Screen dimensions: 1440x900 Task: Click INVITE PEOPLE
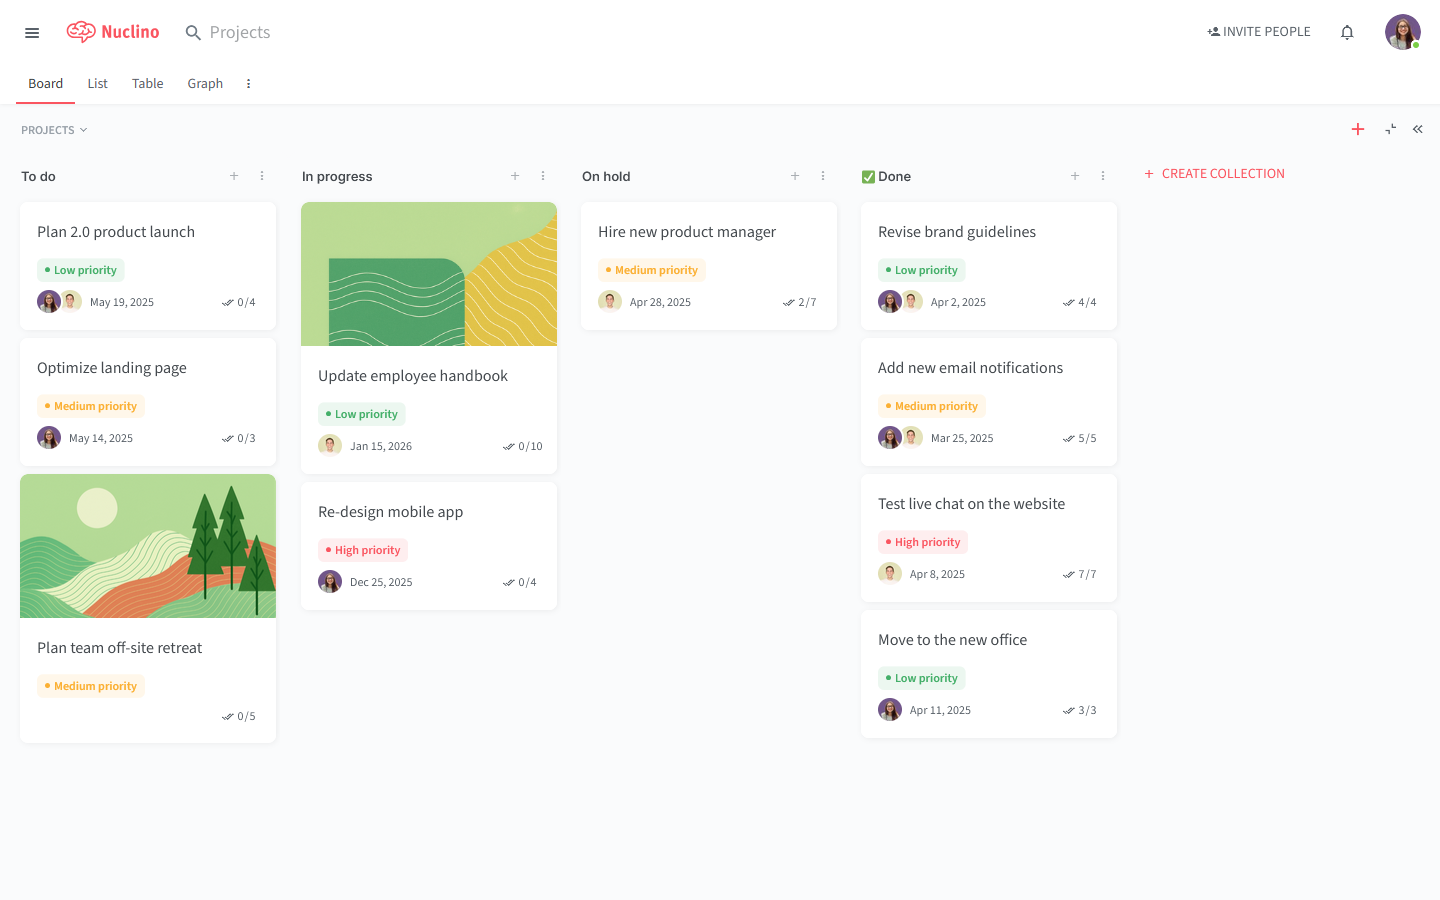(x=1259, y=31)
